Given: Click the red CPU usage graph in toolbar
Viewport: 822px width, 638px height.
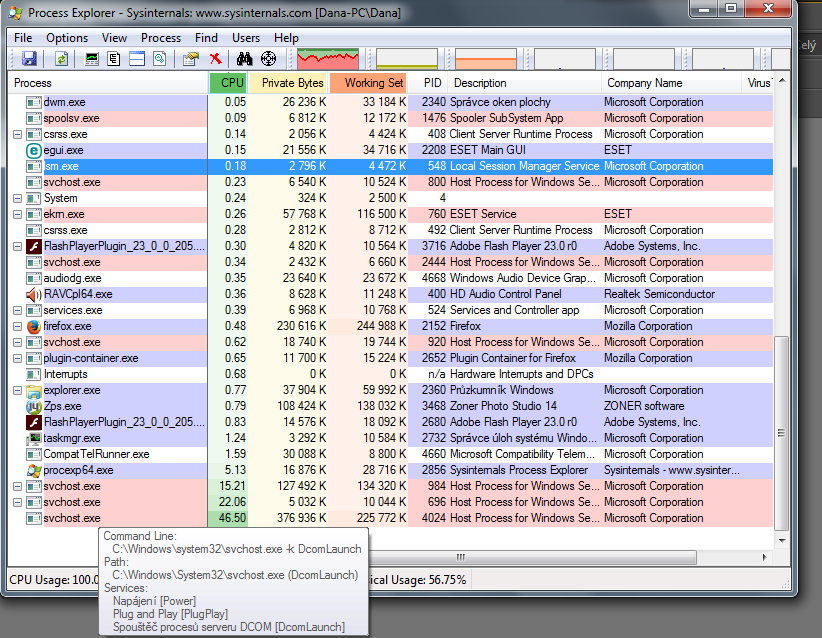Looking at the screenshot, I should 328,59.
